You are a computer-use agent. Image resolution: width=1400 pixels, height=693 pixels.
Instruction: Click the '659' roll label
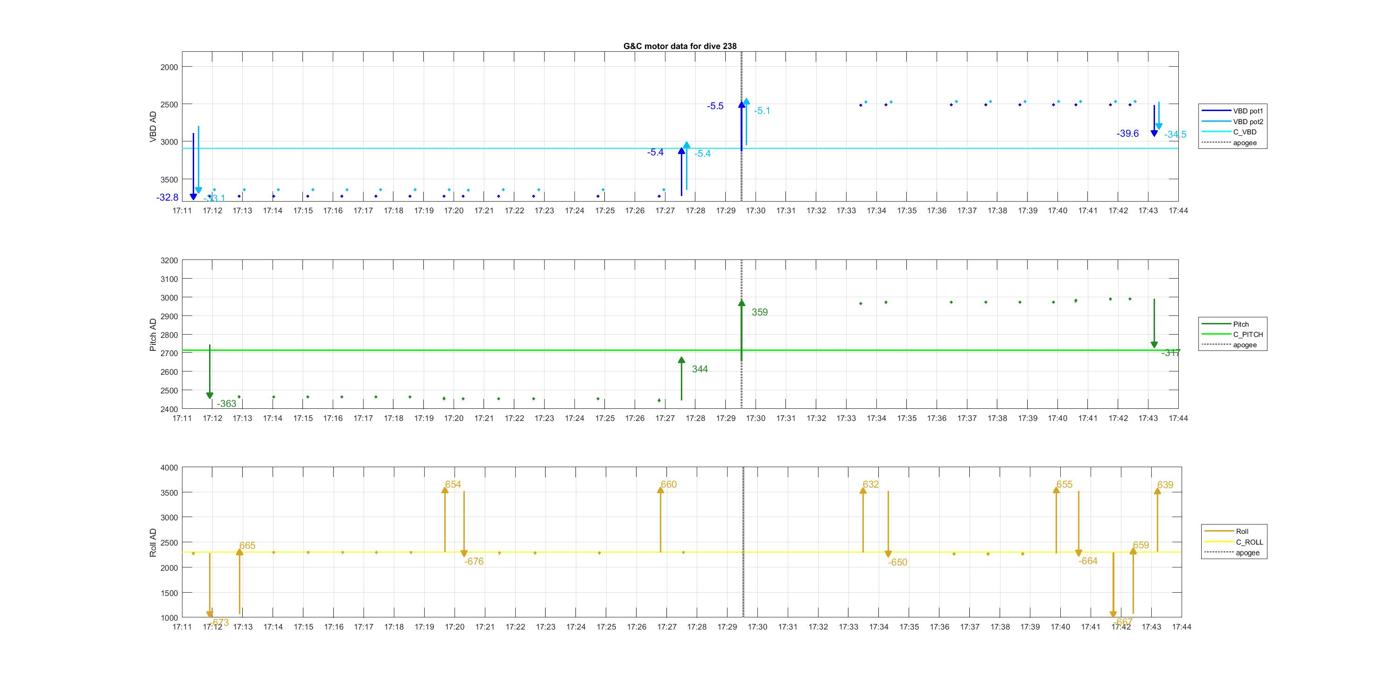click(1141, 546)
